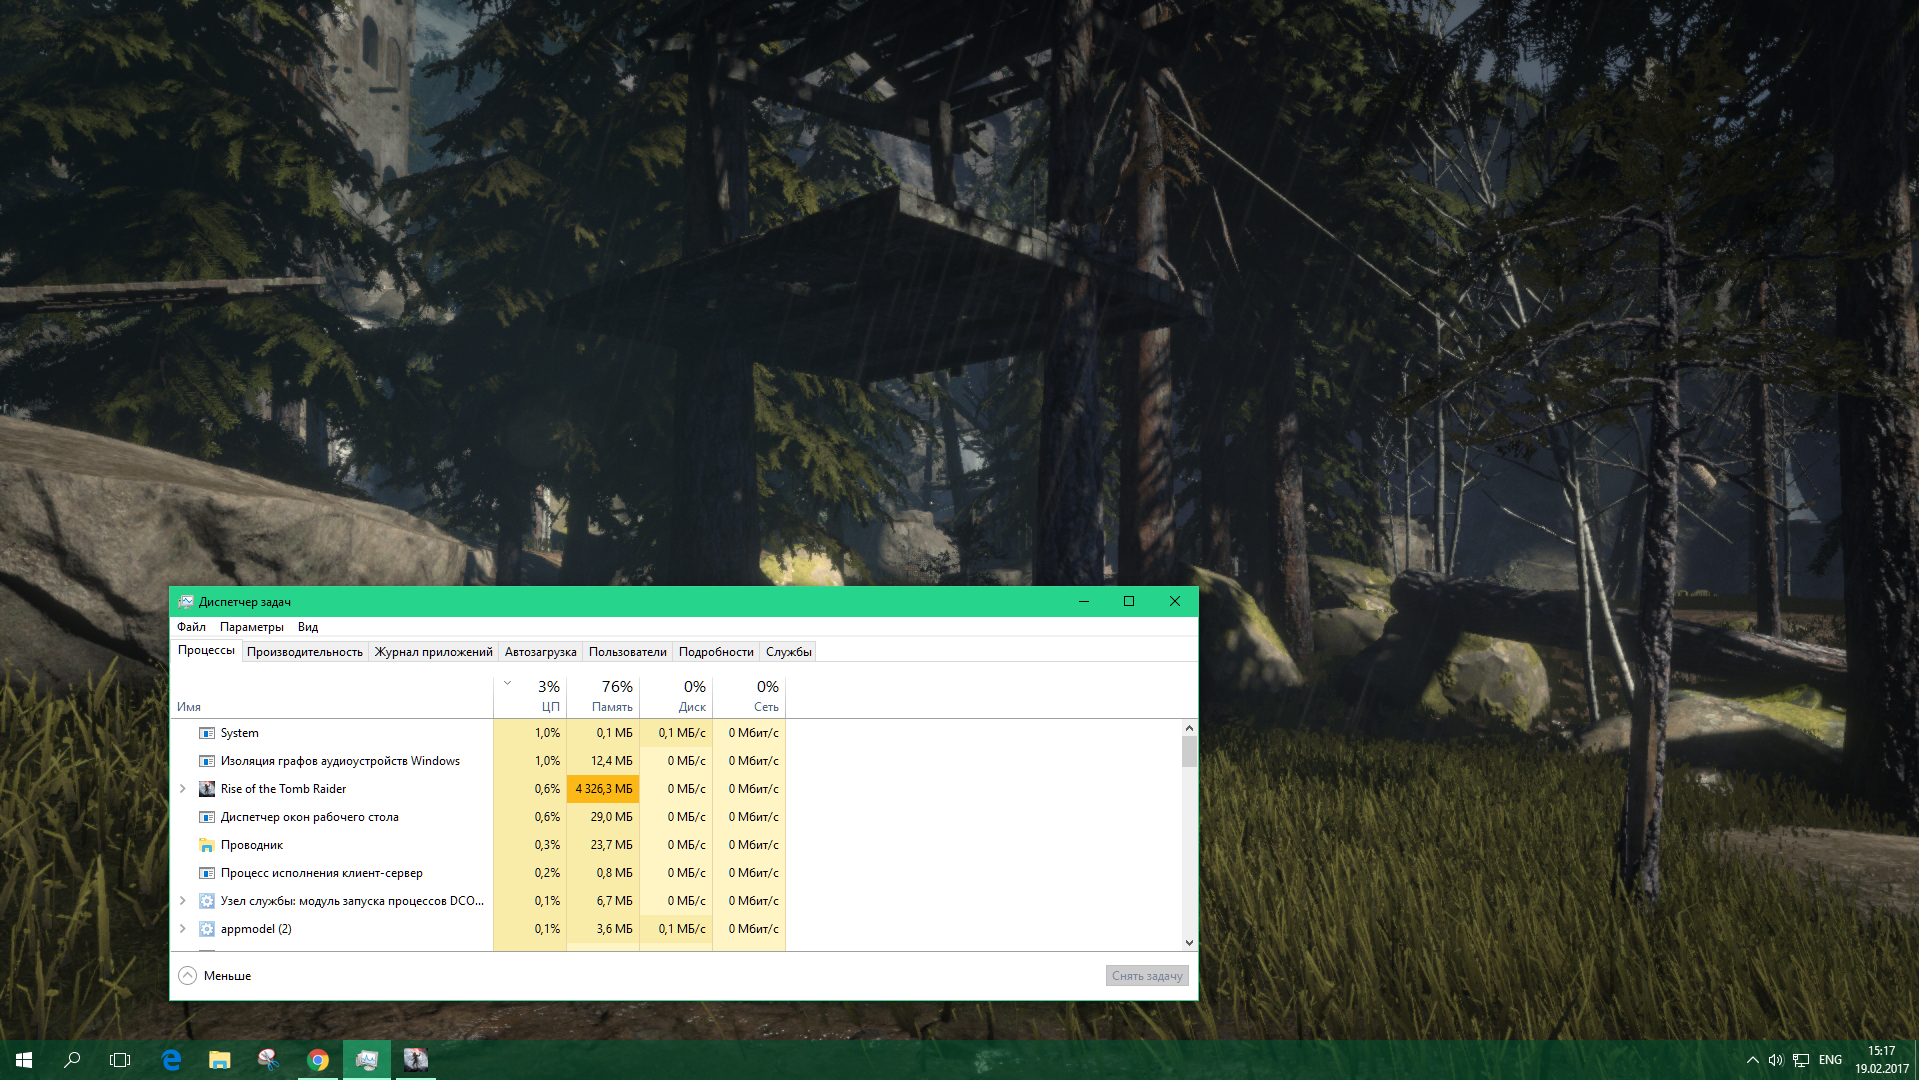Click the Task Manager taskbar button
The width and height of the screenshot is (1919, 1080).
(x=367, y=1060)
